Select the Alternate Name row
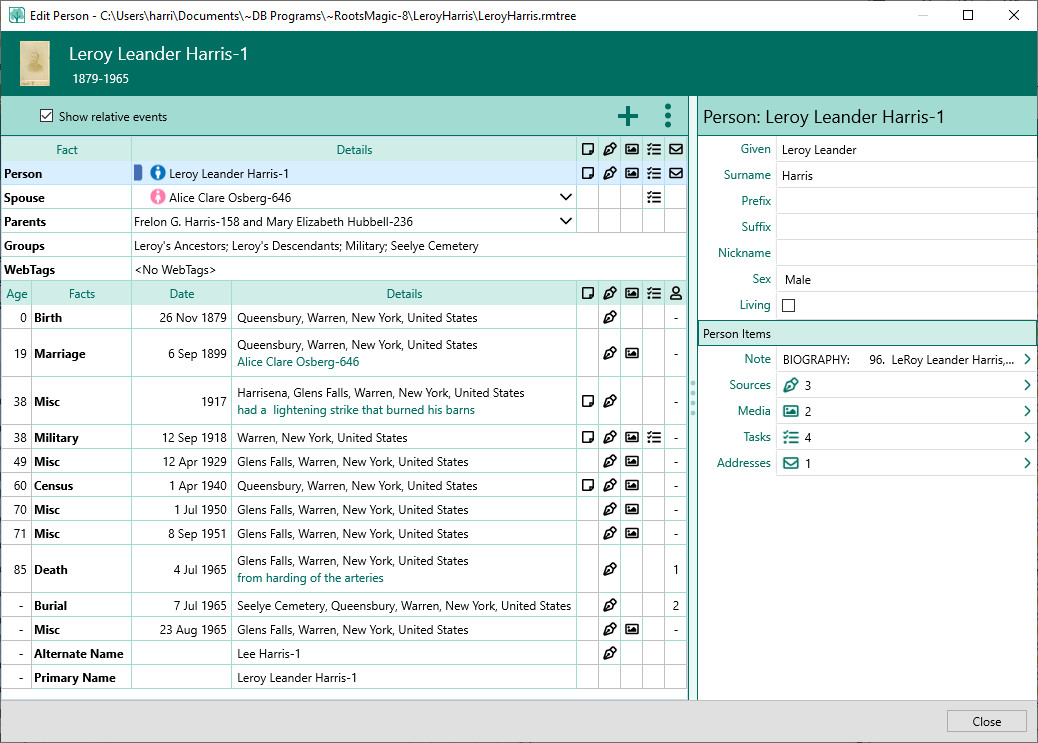Viewport: 1038px width, 743px height. click(x=79, y=654)
